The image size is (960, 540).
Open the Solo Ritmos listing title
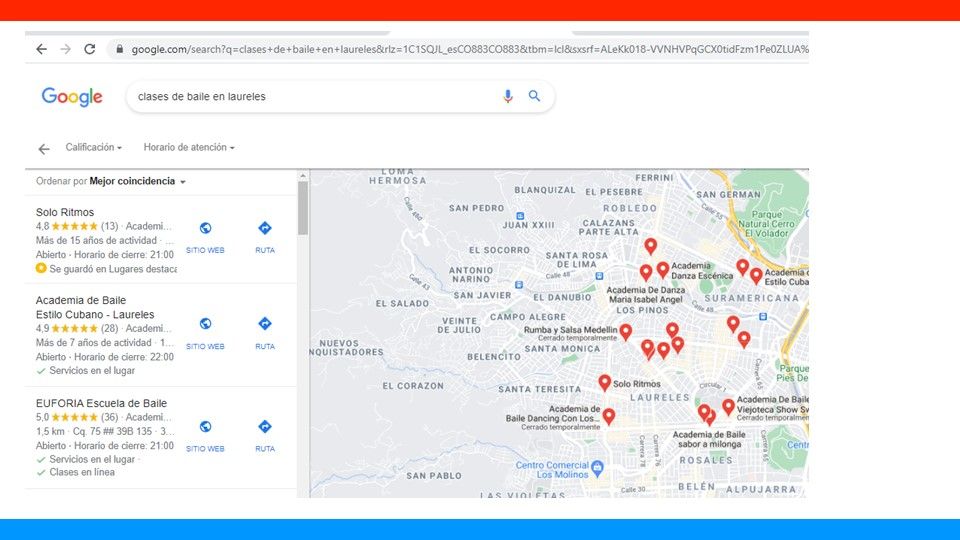65,212
